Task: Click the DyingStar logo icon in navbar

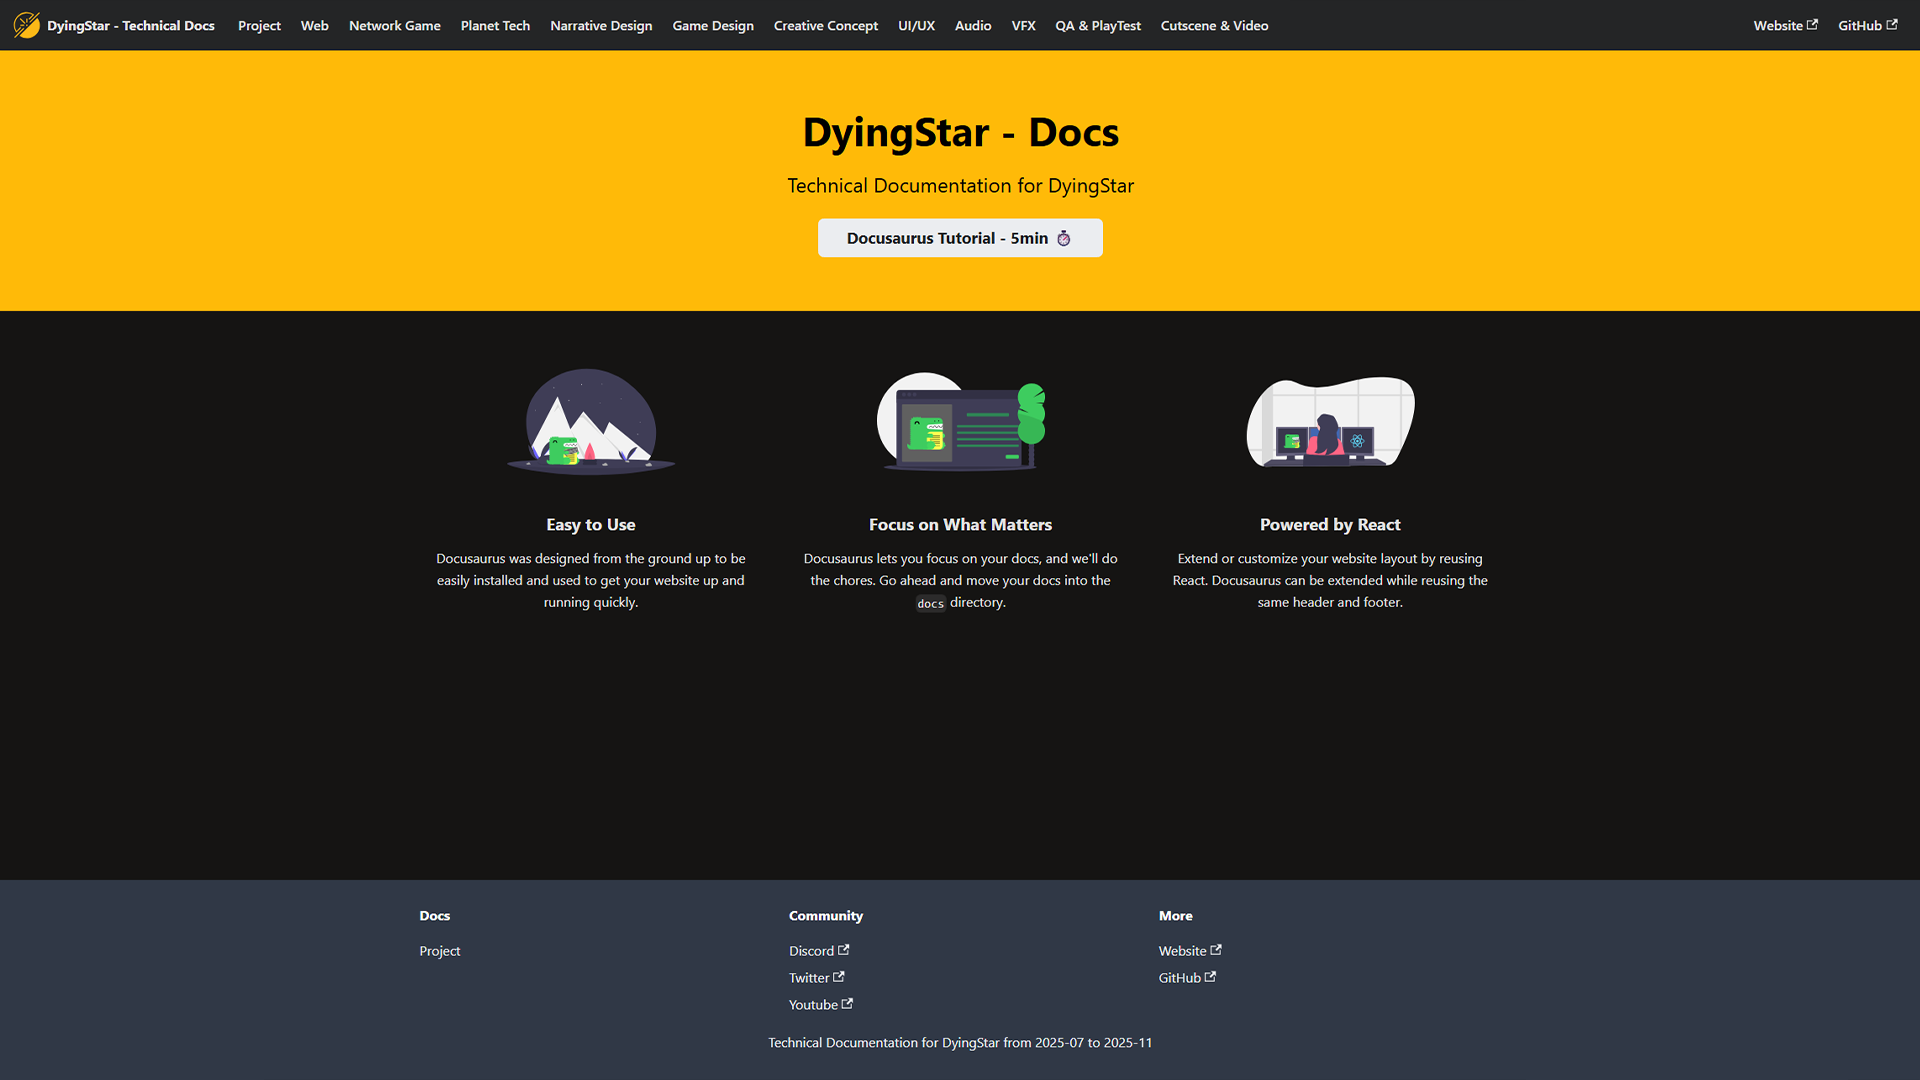Action: [x=25, y=25]
